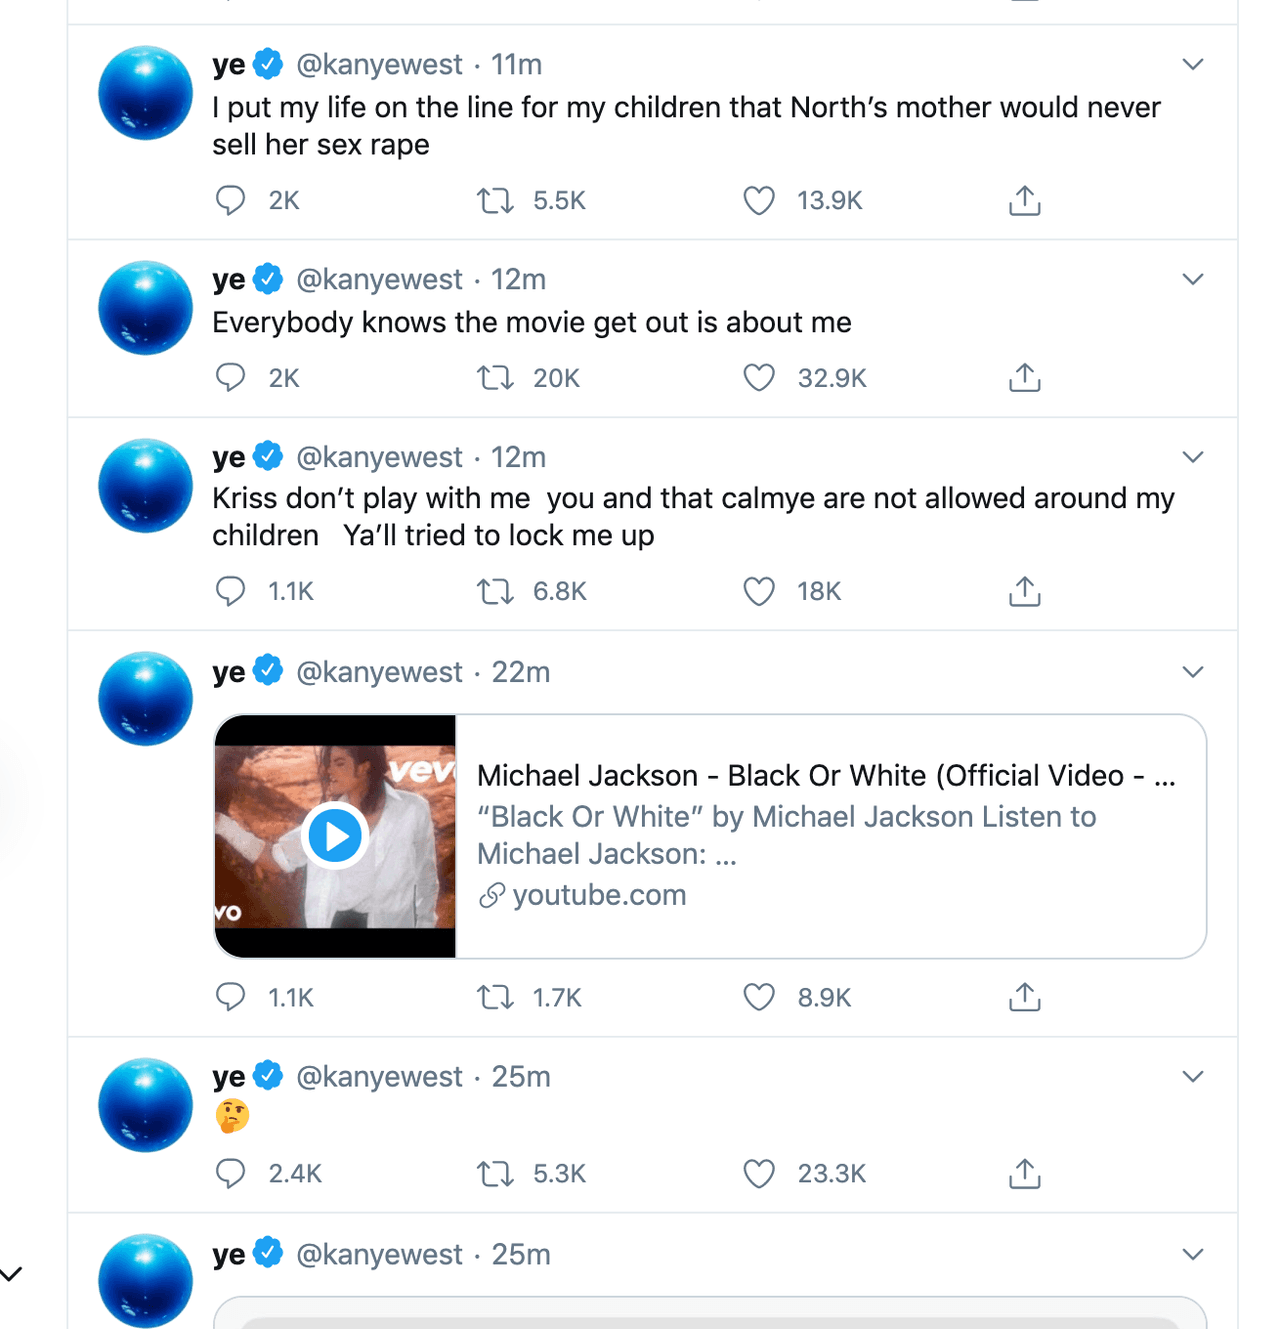1280x1329 pixels.
Task: Open the reply icon on the 'Get Out' tweet
Action: [x=231, y=378]
